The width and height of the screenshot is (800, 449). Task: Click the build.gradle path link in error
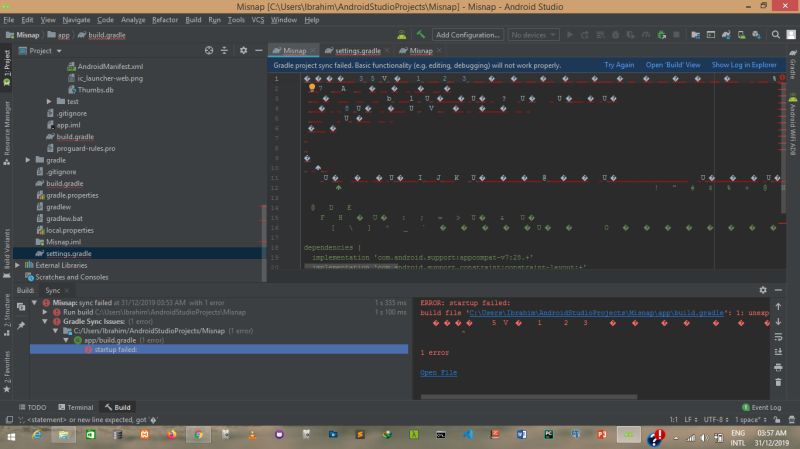point(596,313)
